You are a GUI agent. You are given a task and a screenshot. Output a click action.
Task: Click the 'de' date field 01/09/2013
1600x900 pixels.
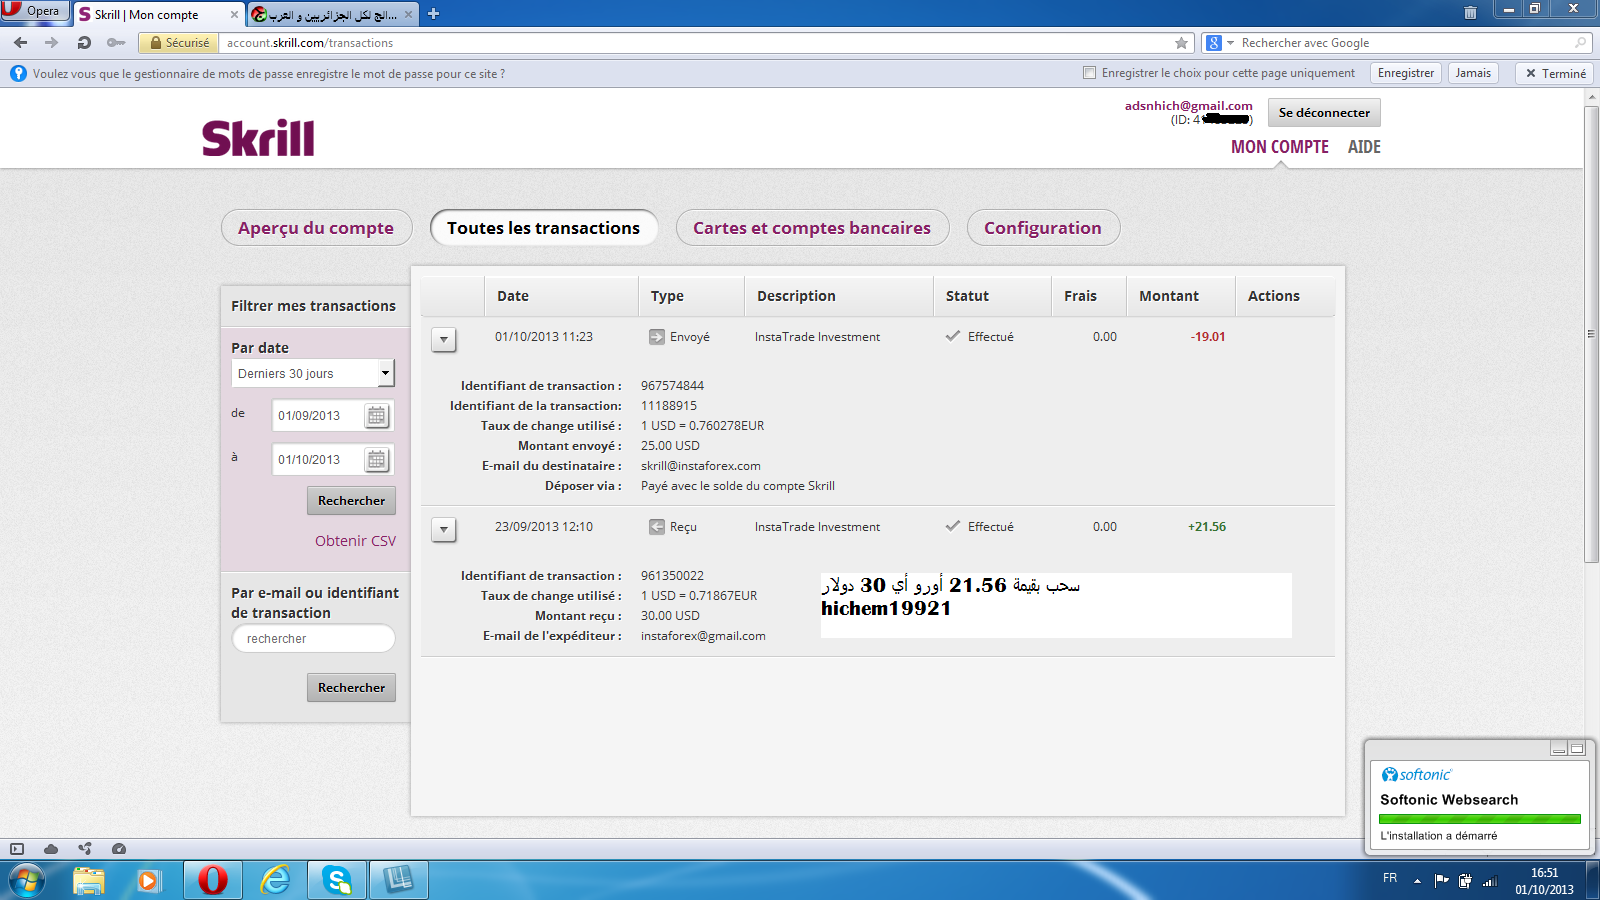tap(316, 416)
